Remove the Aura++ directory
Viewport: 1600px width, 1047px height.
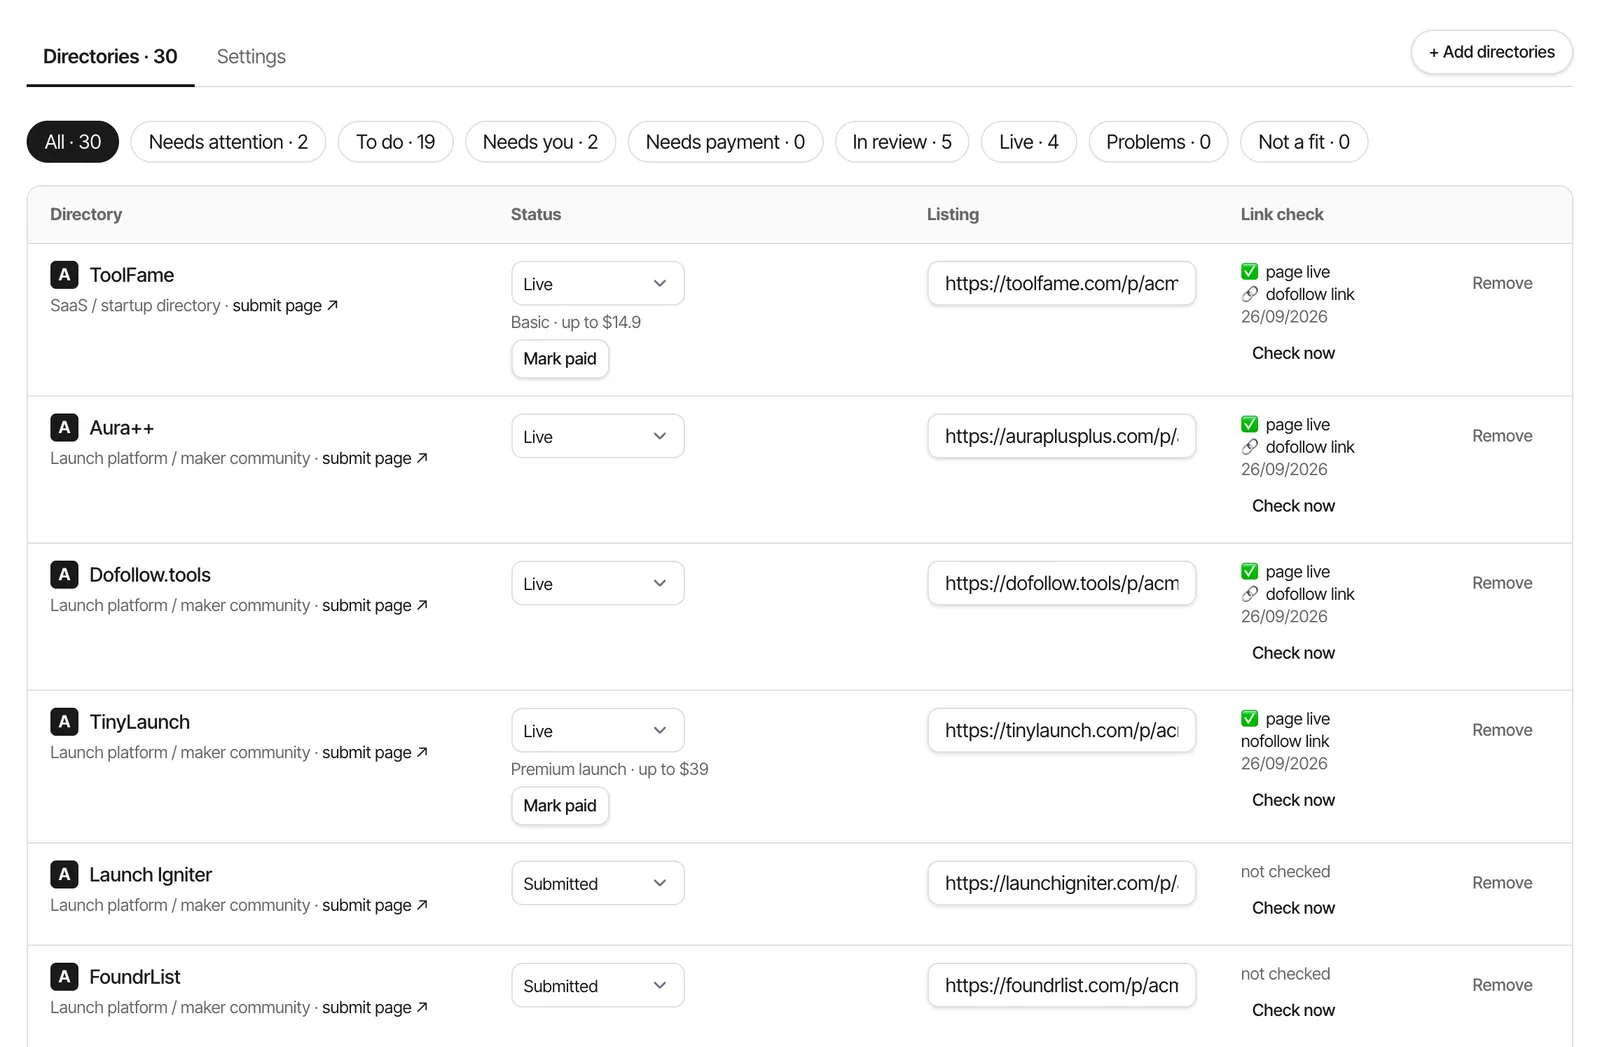[x=1502, y=436]
